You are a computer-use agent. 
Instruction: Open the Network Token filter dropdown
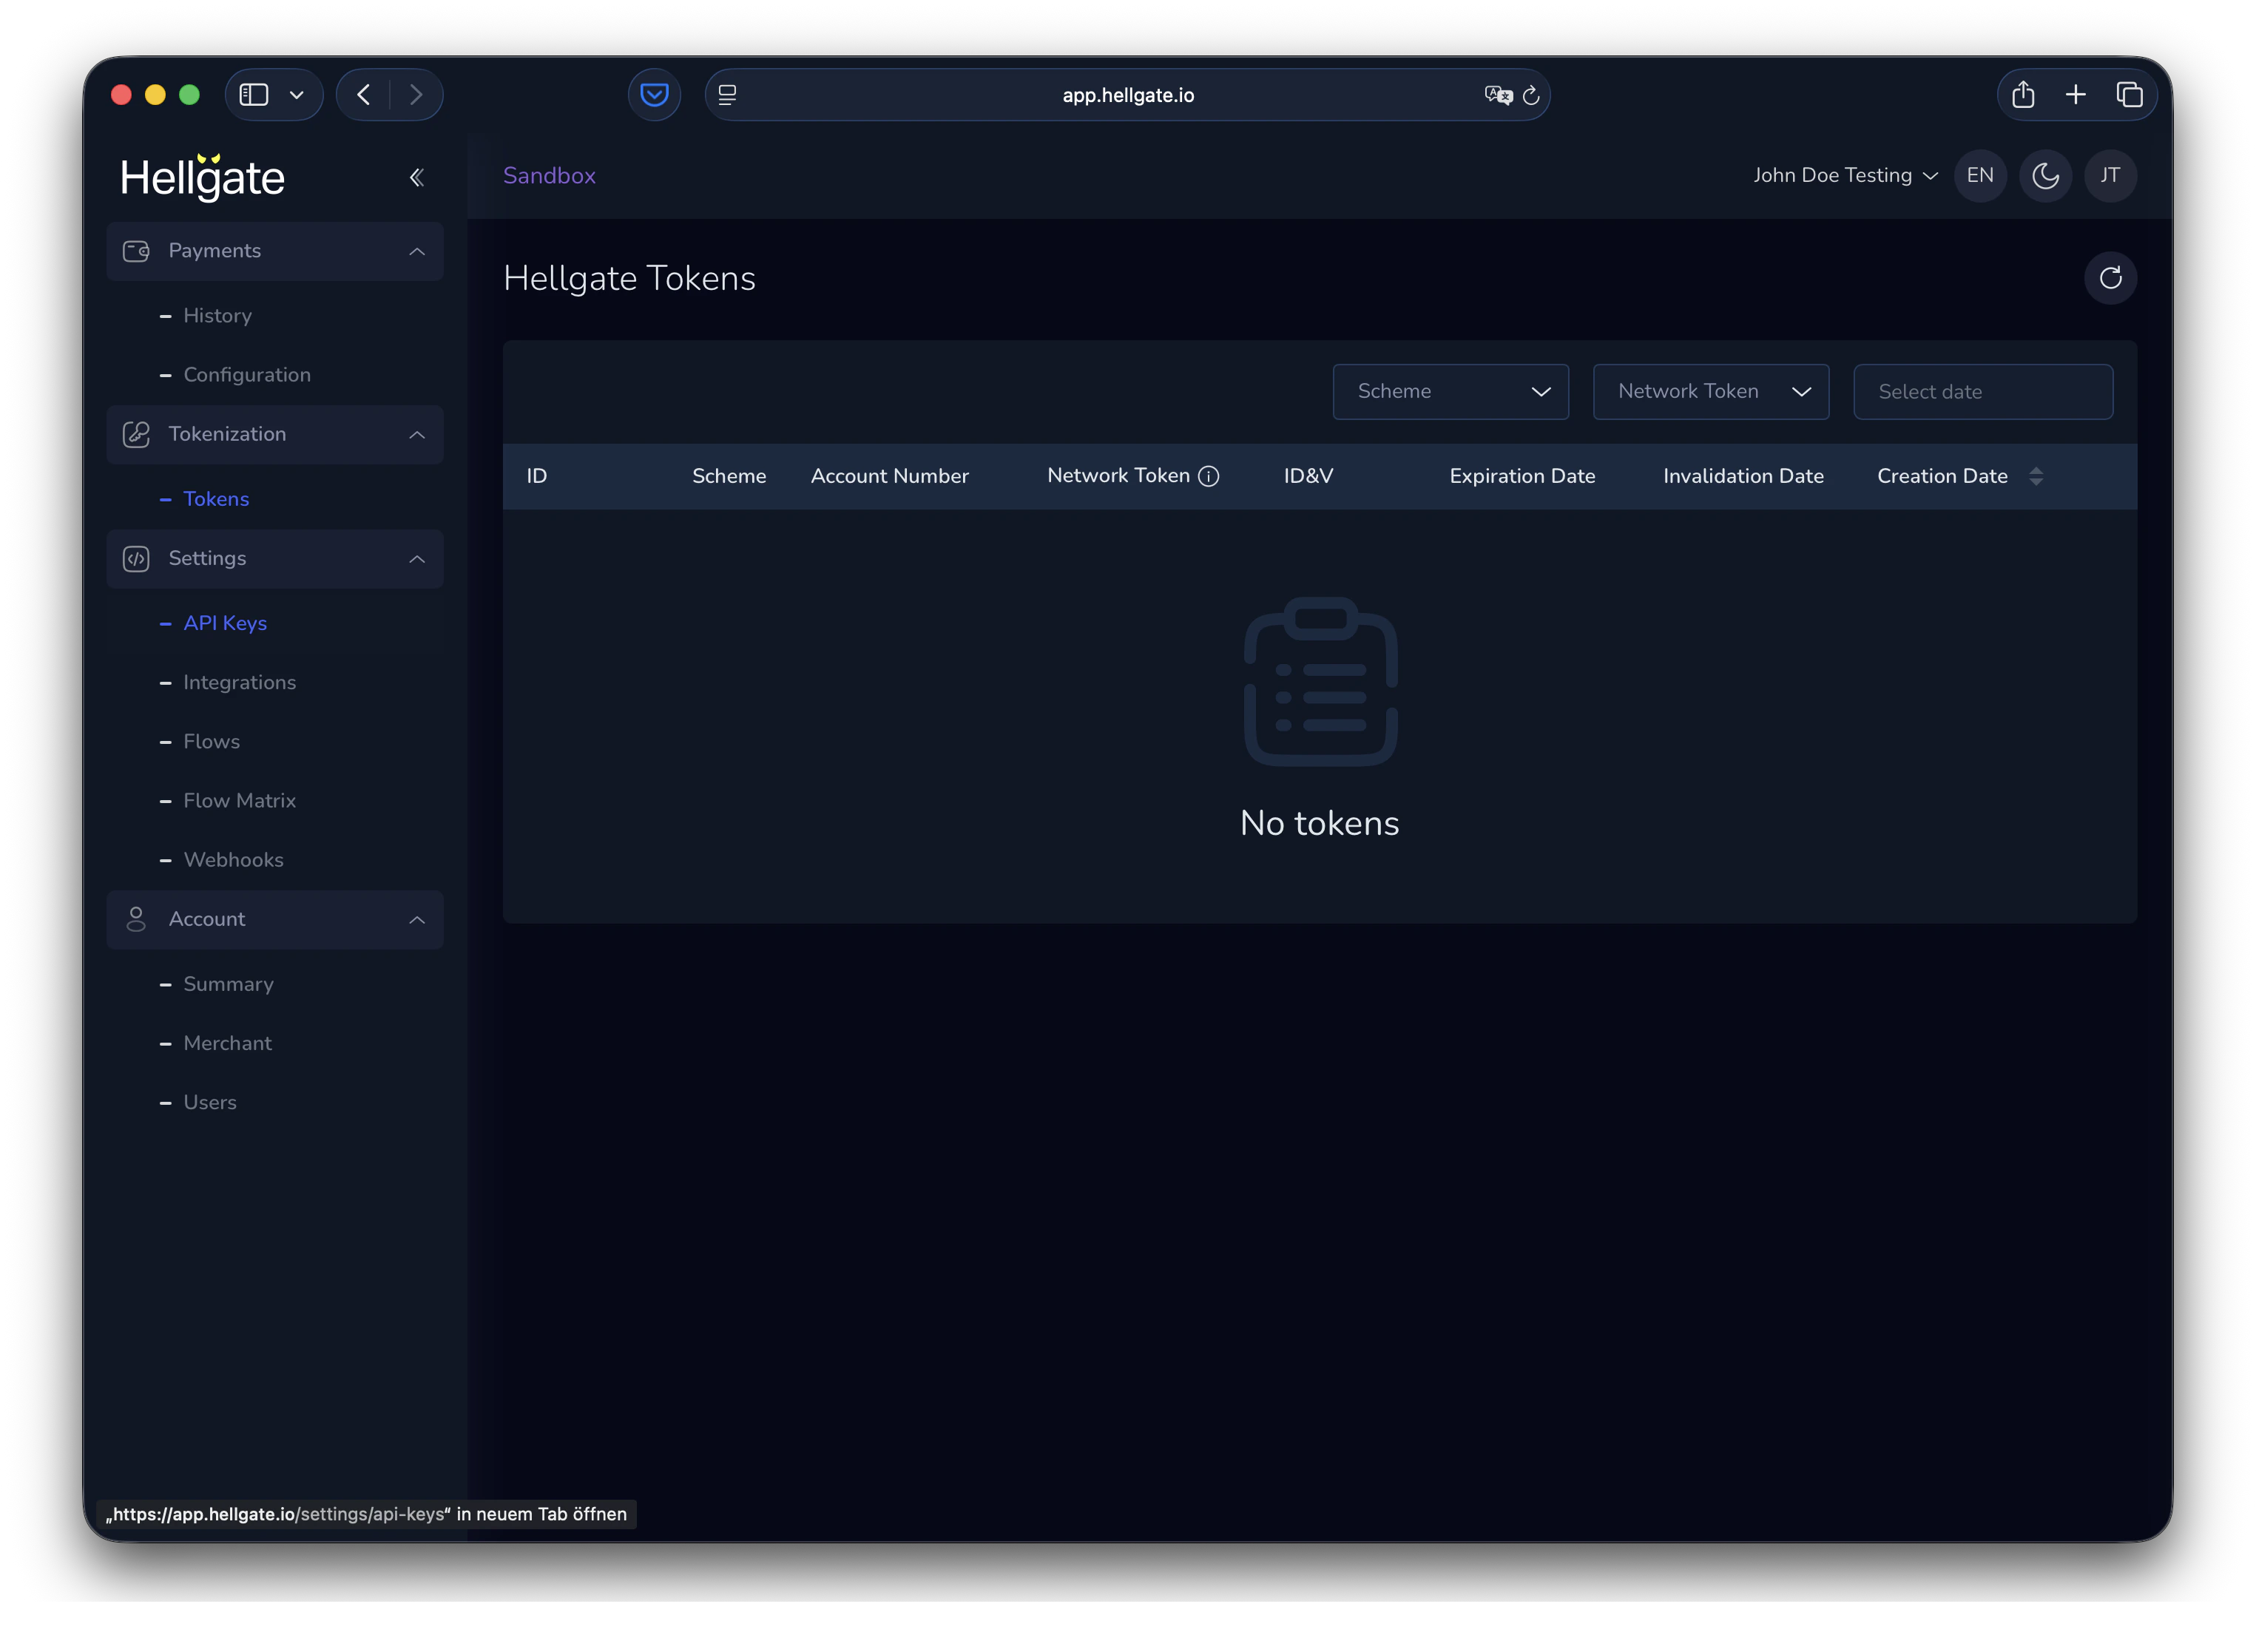tap(1711, 392)
